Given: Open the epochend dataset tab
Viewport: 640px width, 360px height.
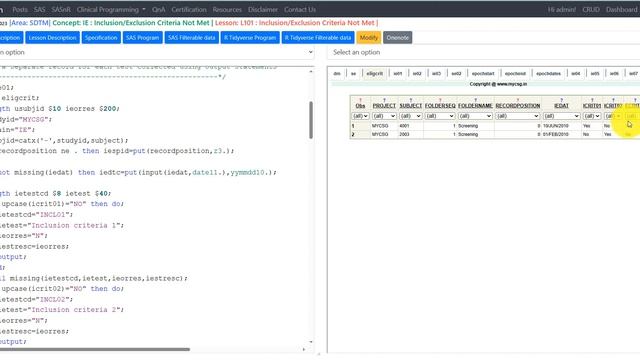Looking at the screenshot, I should (x=515, y=73).
